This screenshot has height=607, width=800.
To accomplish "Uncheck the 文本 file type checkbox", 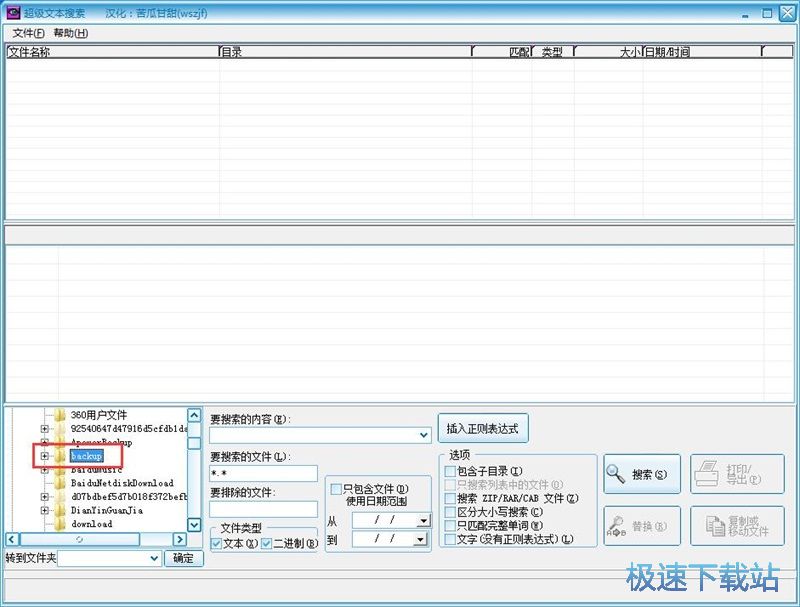I will click(x=216, y=544).
